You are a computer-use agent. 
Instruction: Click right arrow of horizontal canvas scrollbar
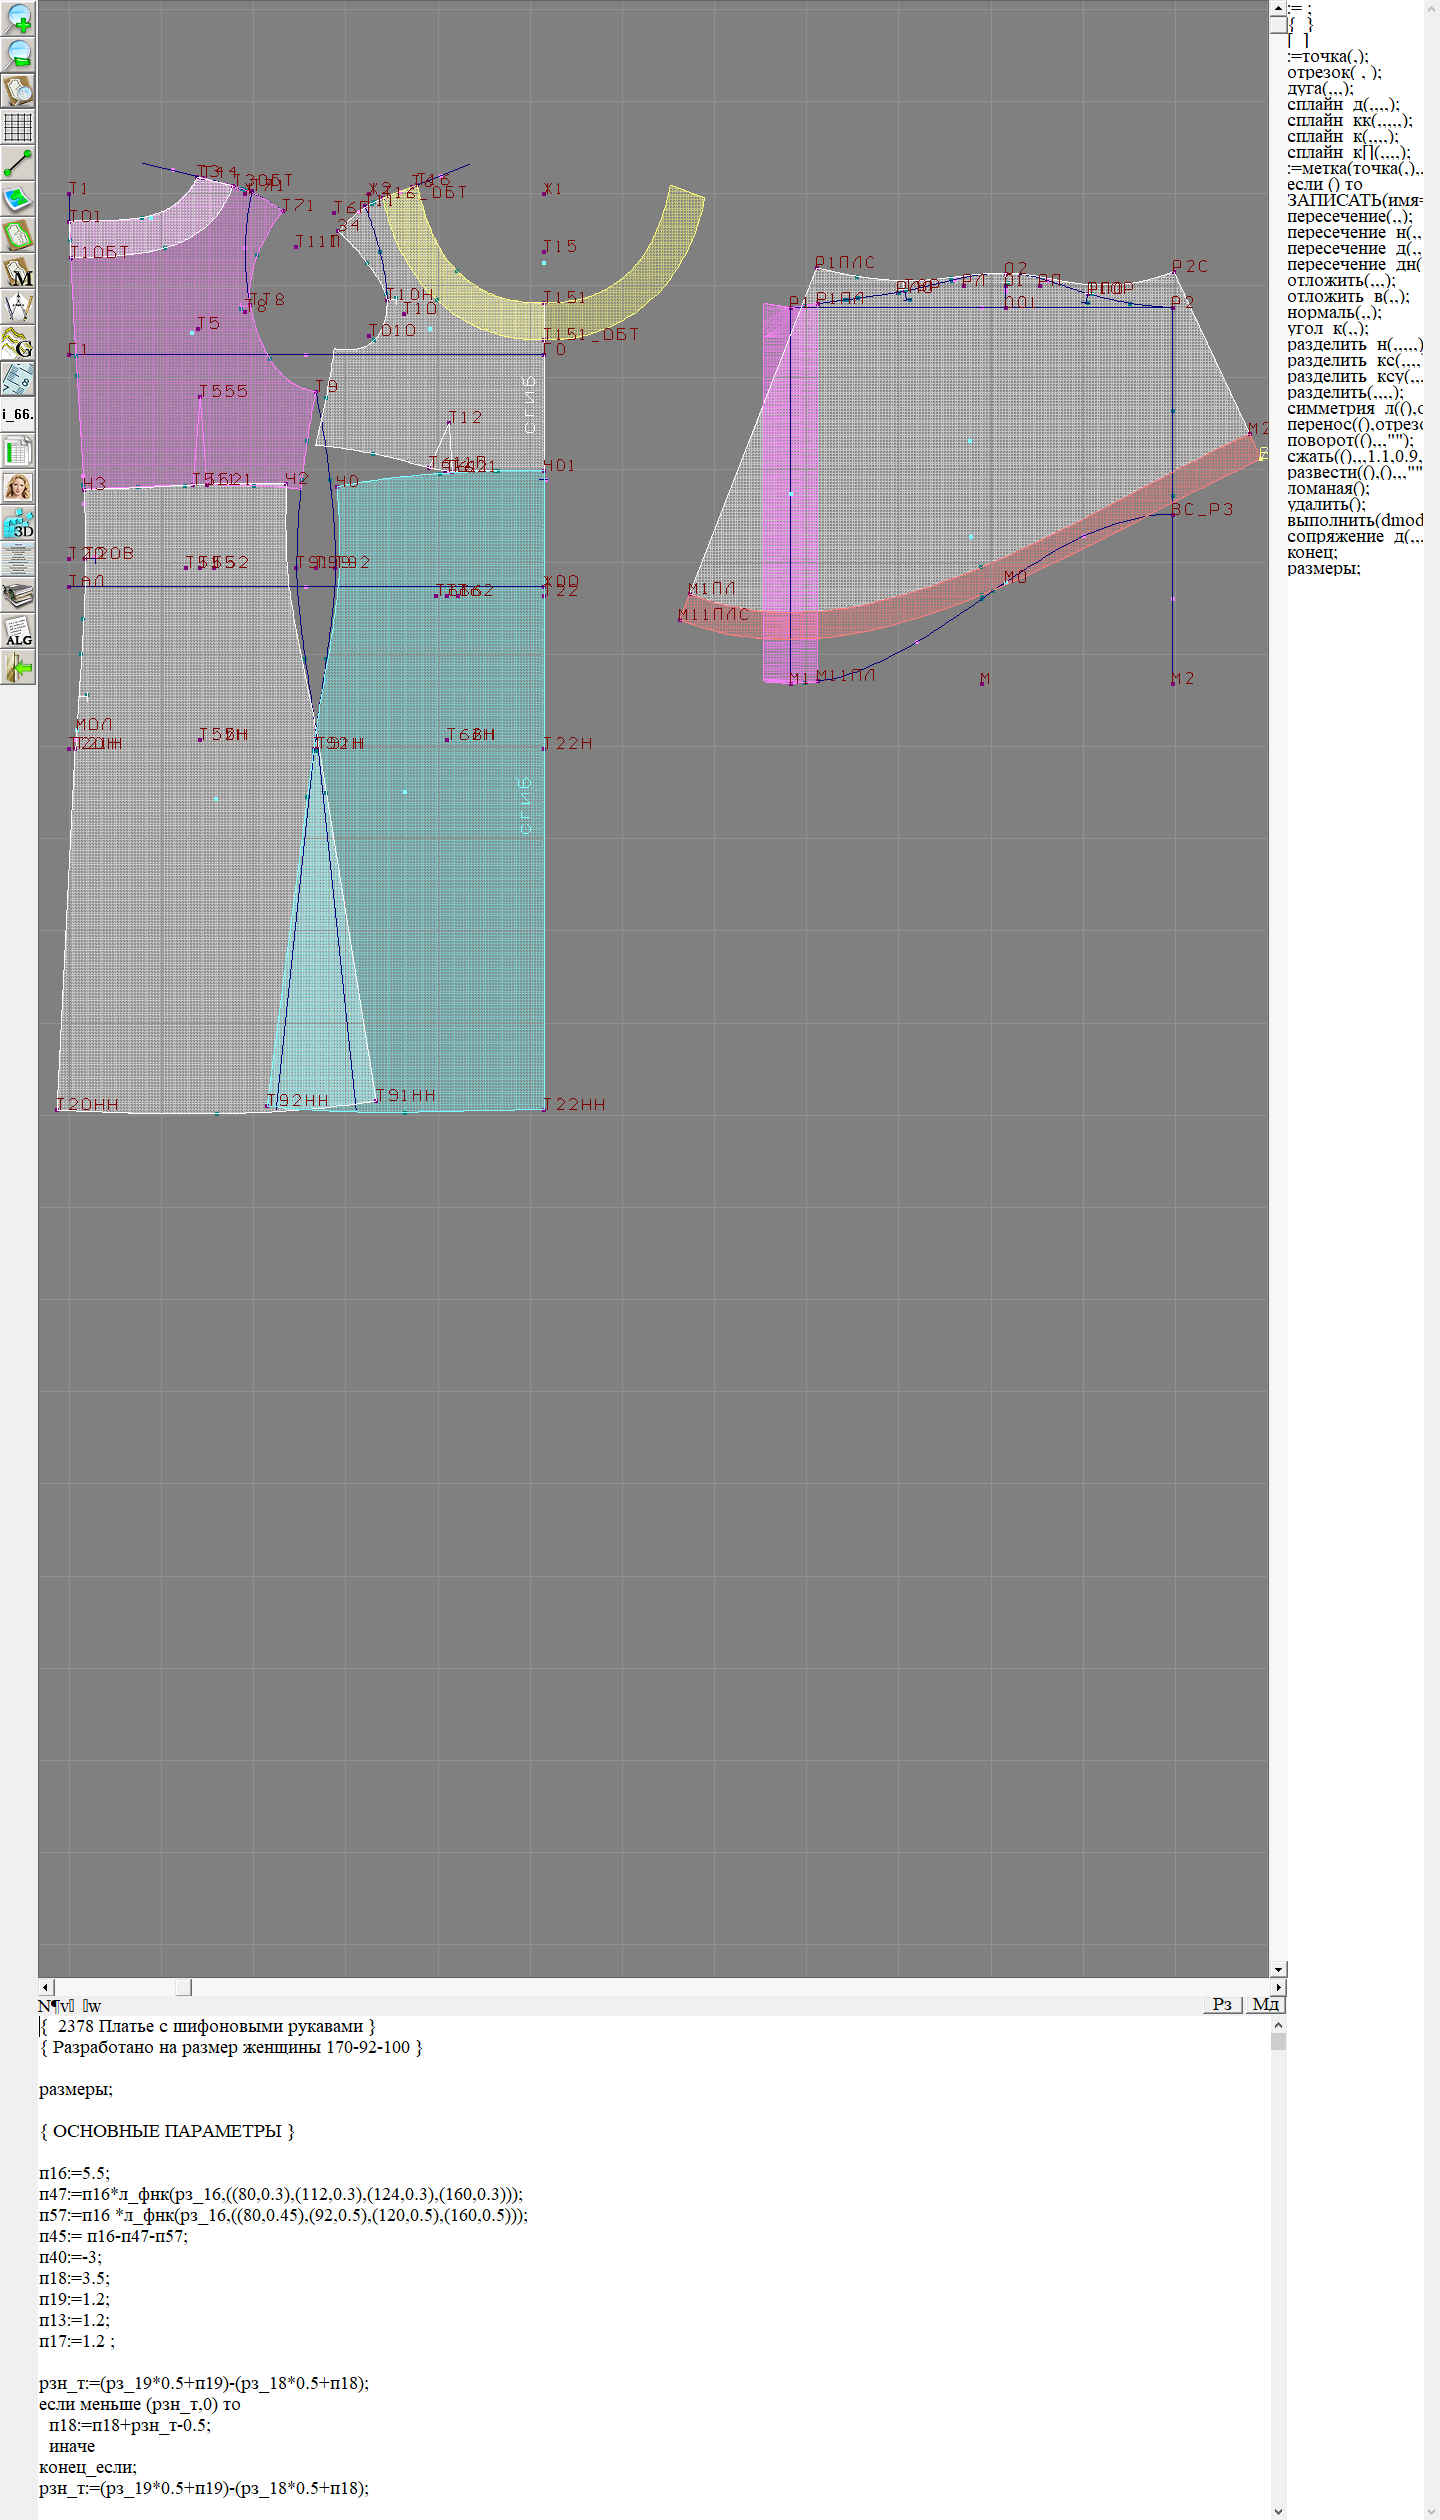click(x=1278, y=1987)
